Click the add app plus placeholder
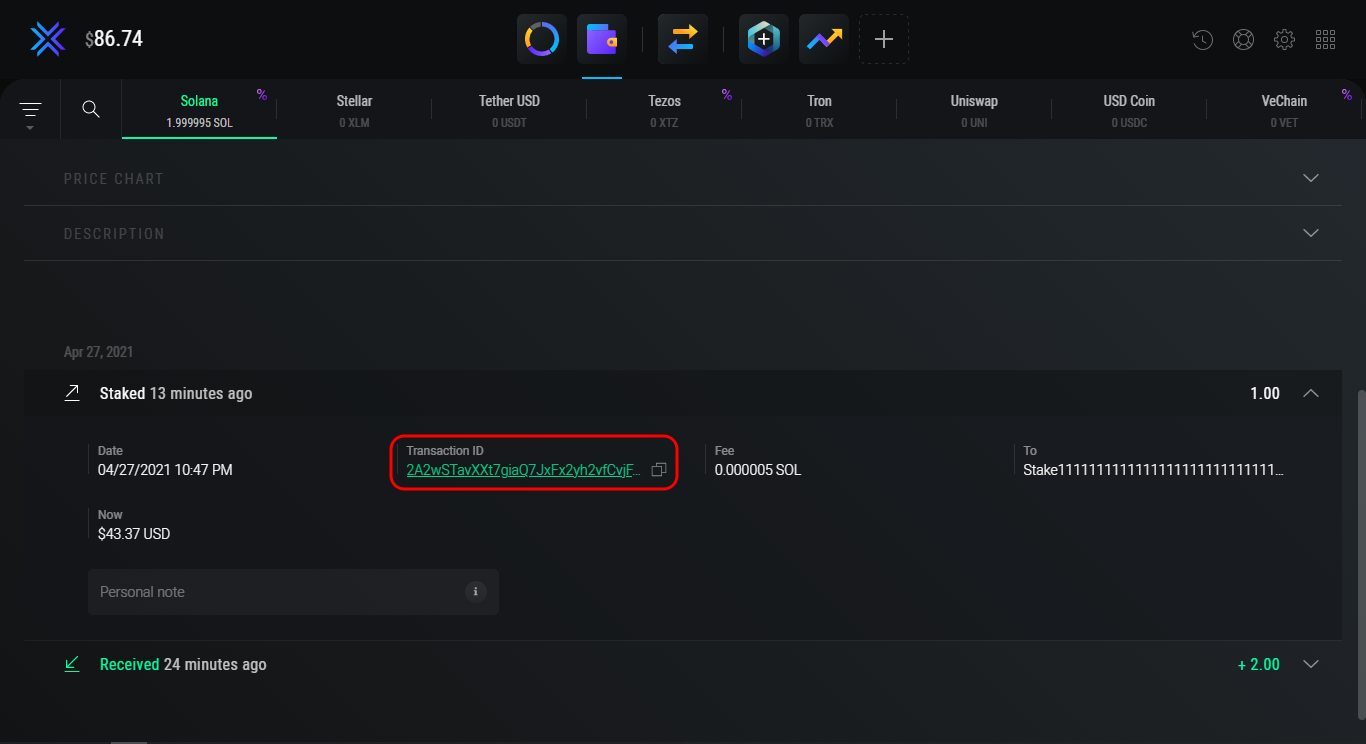This screenshot has height=744, width=1366. 884,40
